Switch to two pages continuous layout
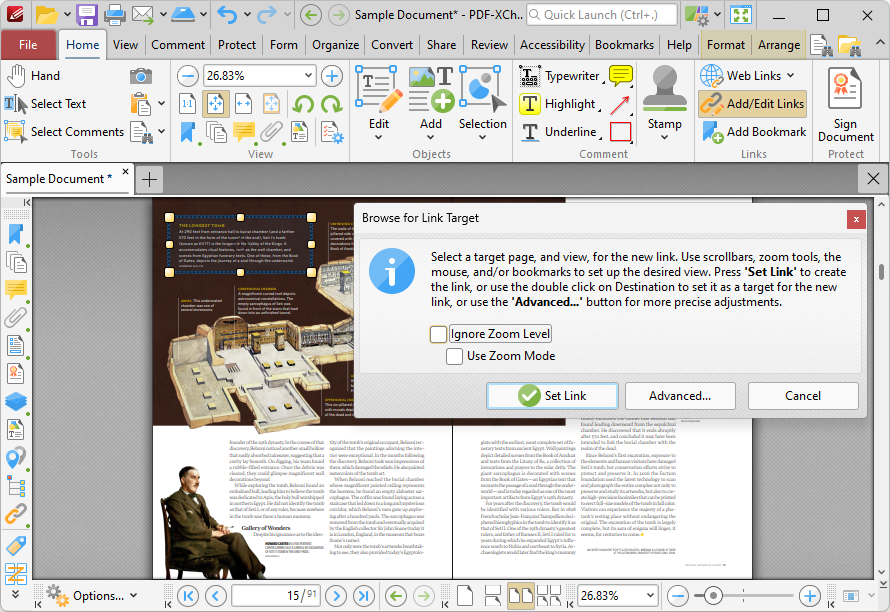 pyautogui.click(x=549, y=596)
